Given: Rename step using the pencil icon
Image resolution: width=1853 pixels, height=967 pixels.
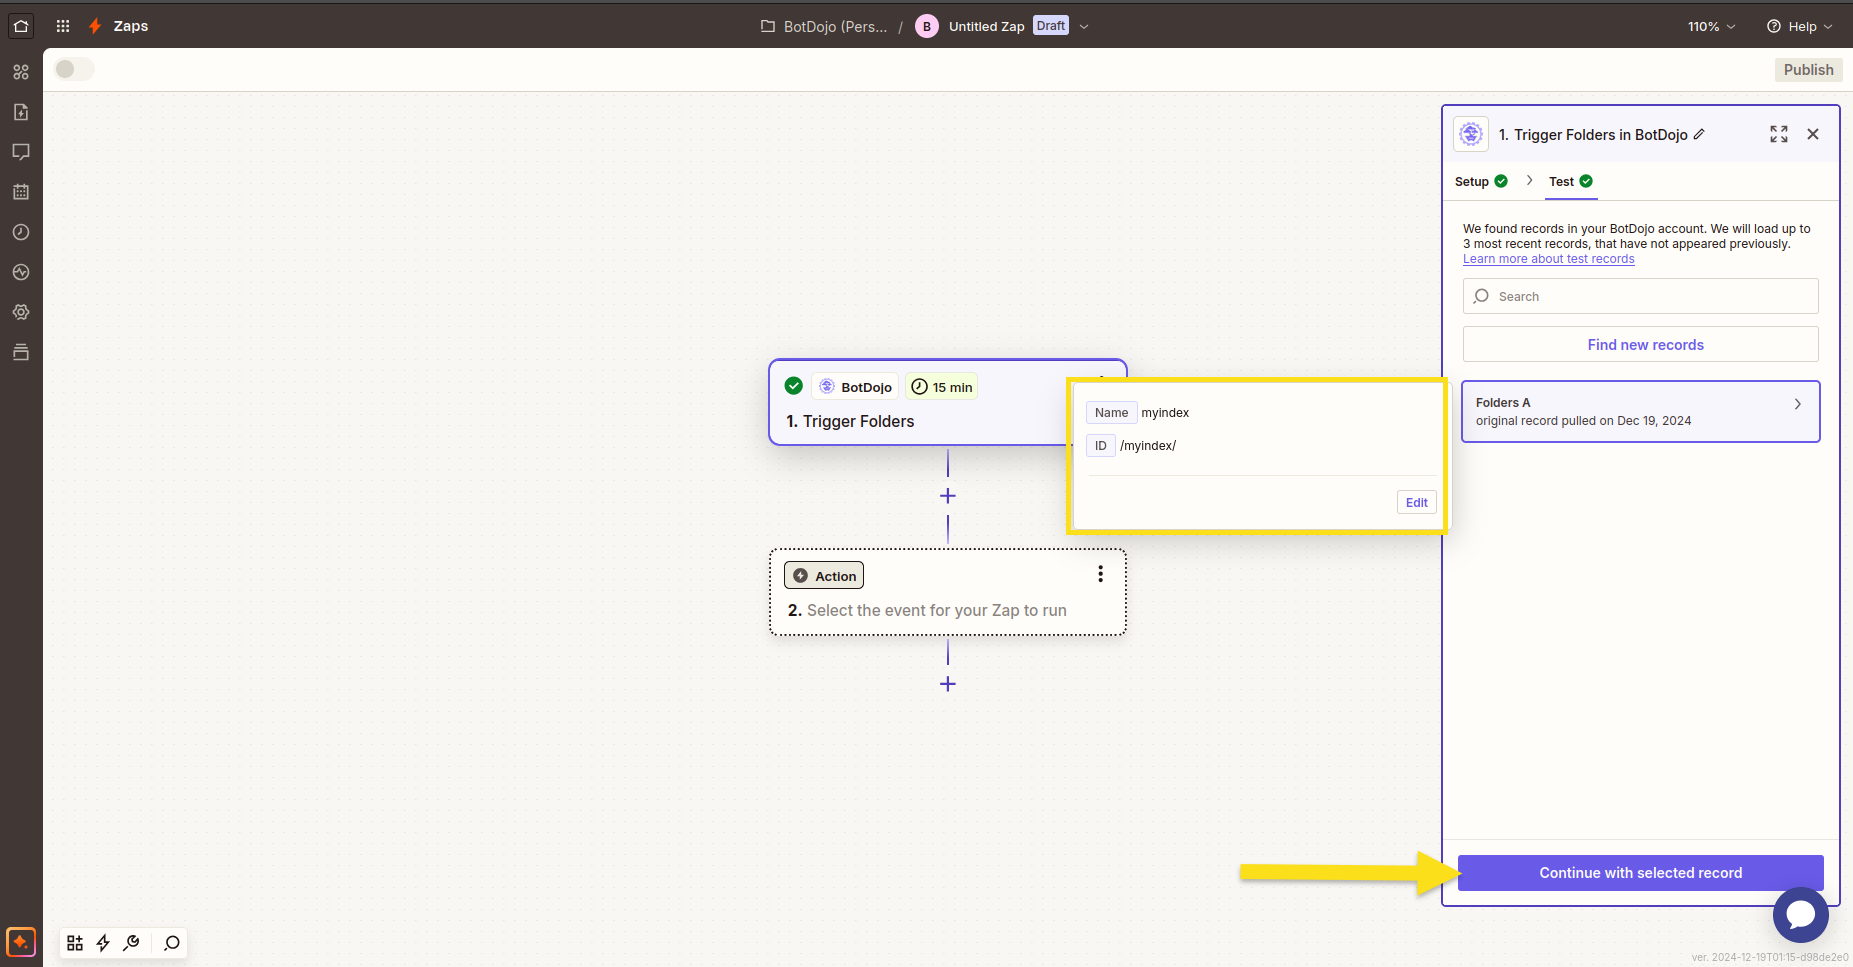Looking at the screenshot, I should pos(1699,134).
